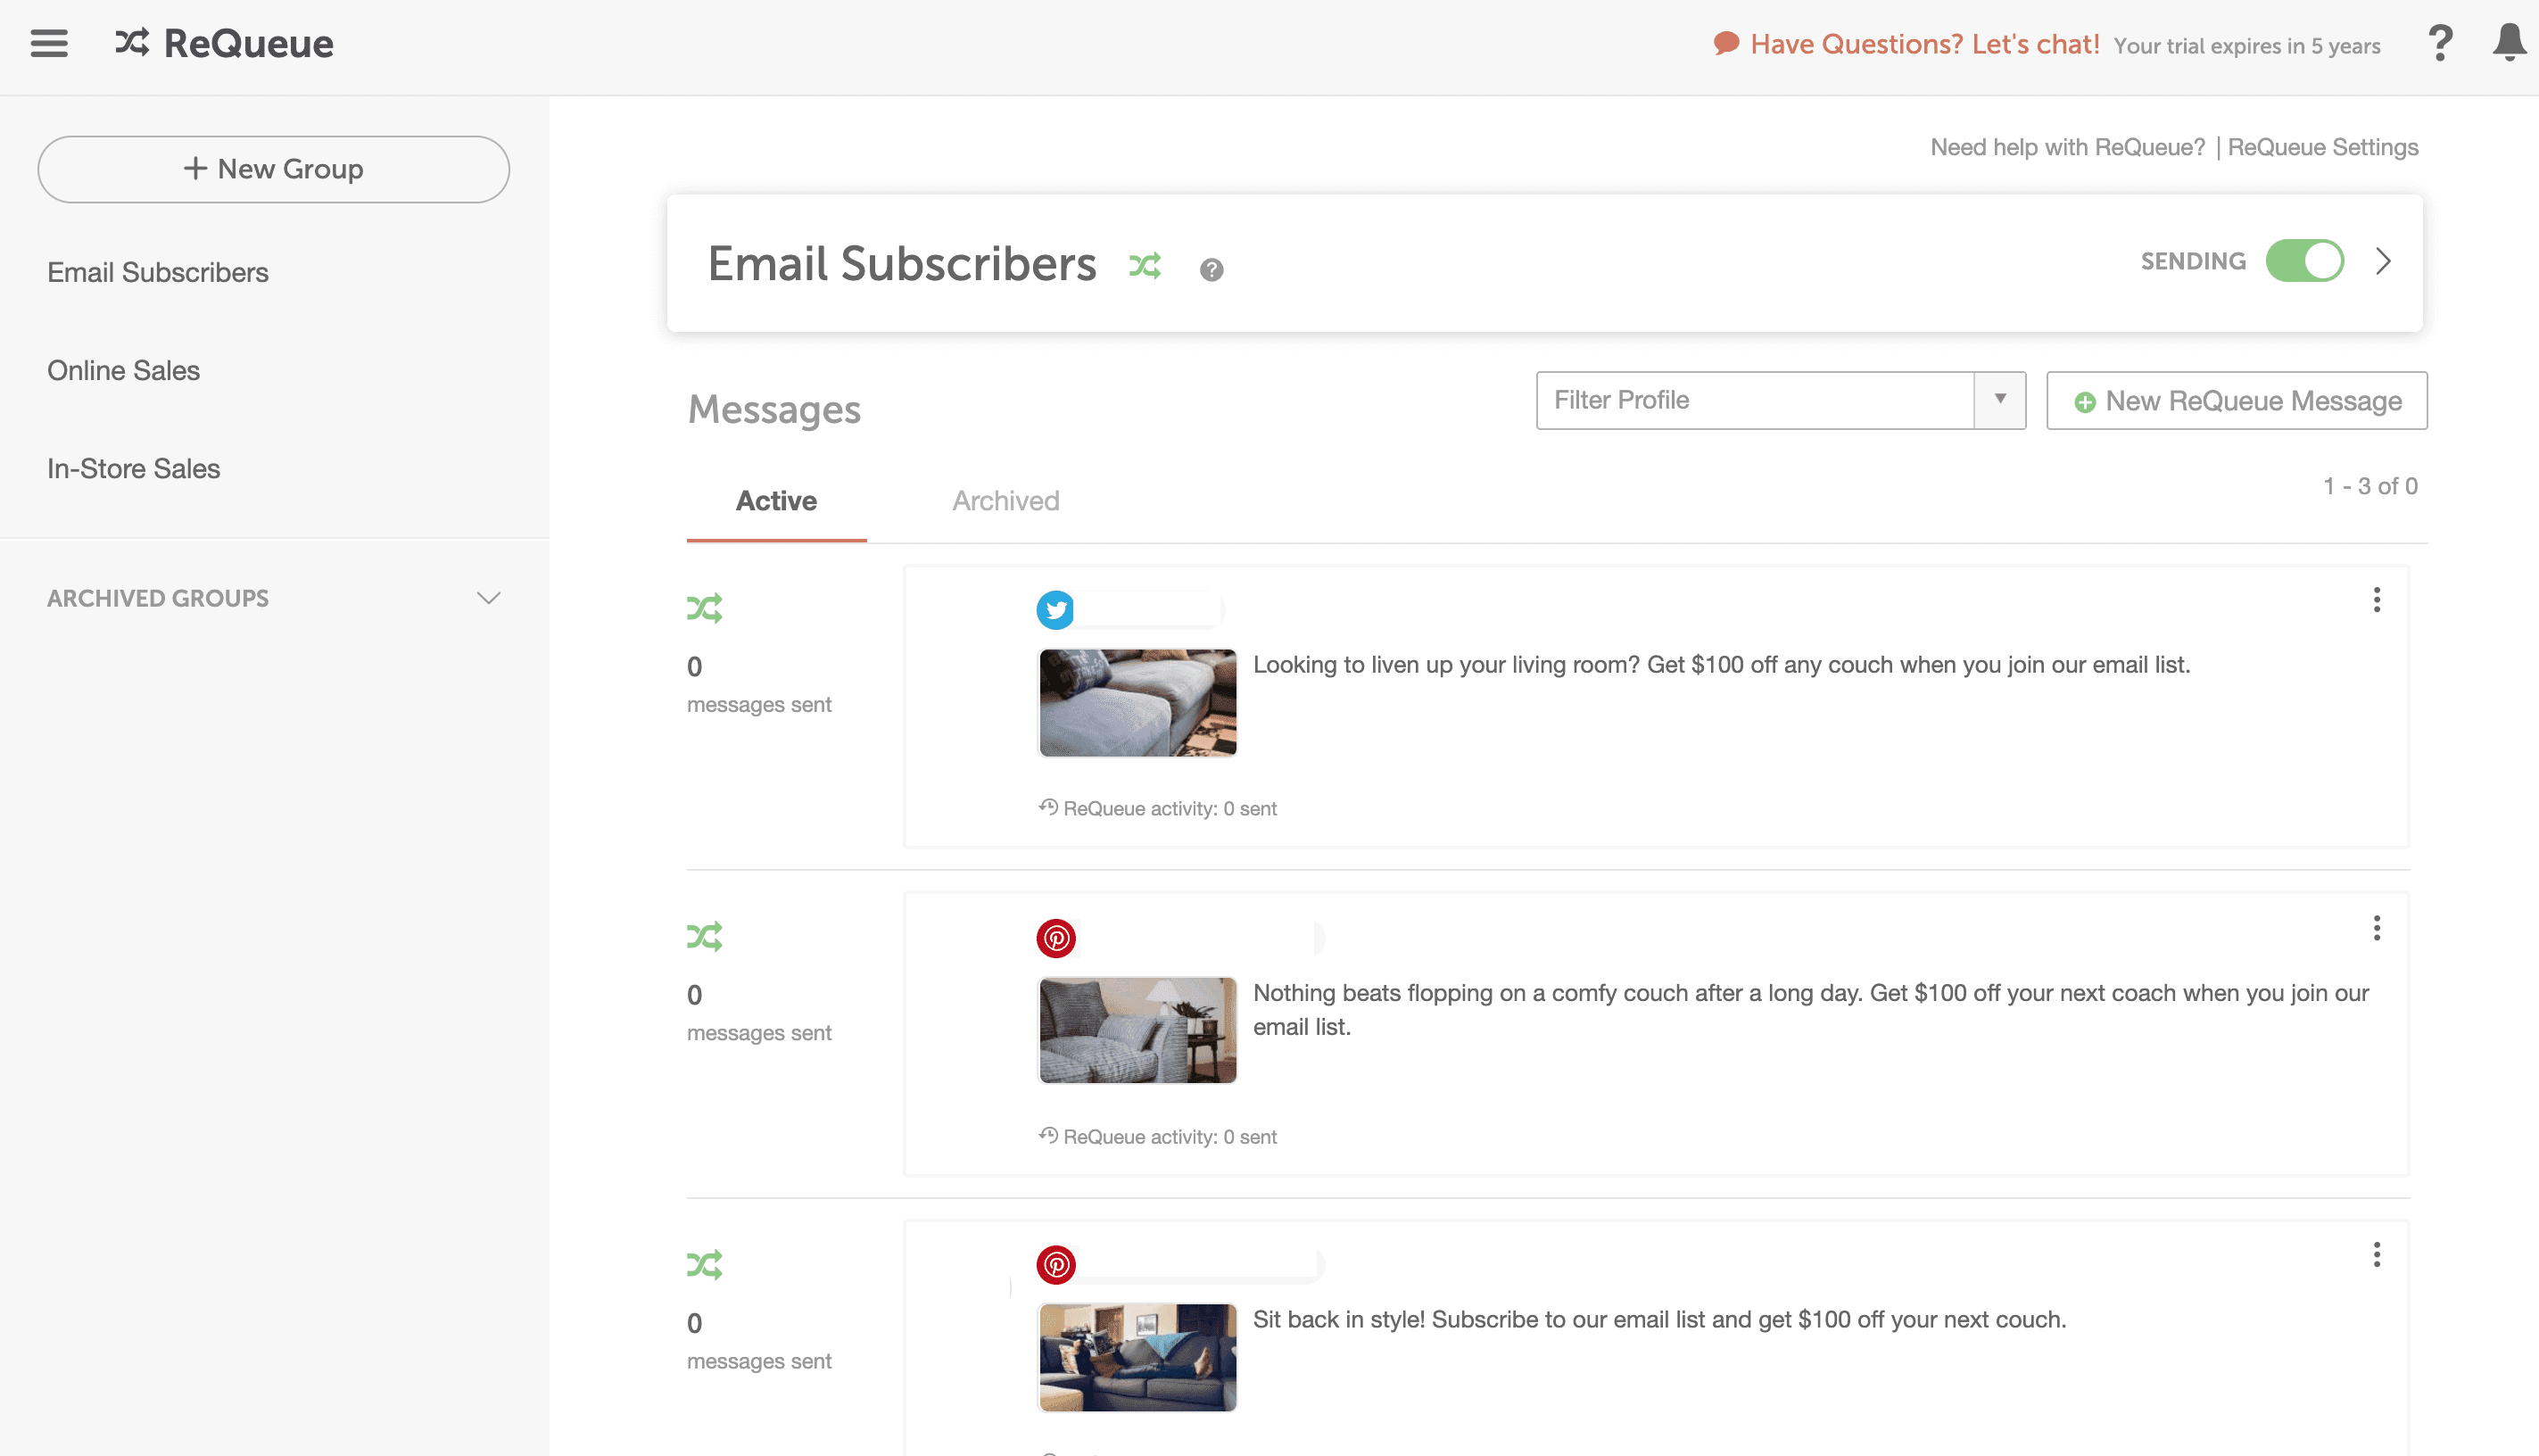Click shuffle icon for 'Nothing beats flopping' message

click(705, 936)
